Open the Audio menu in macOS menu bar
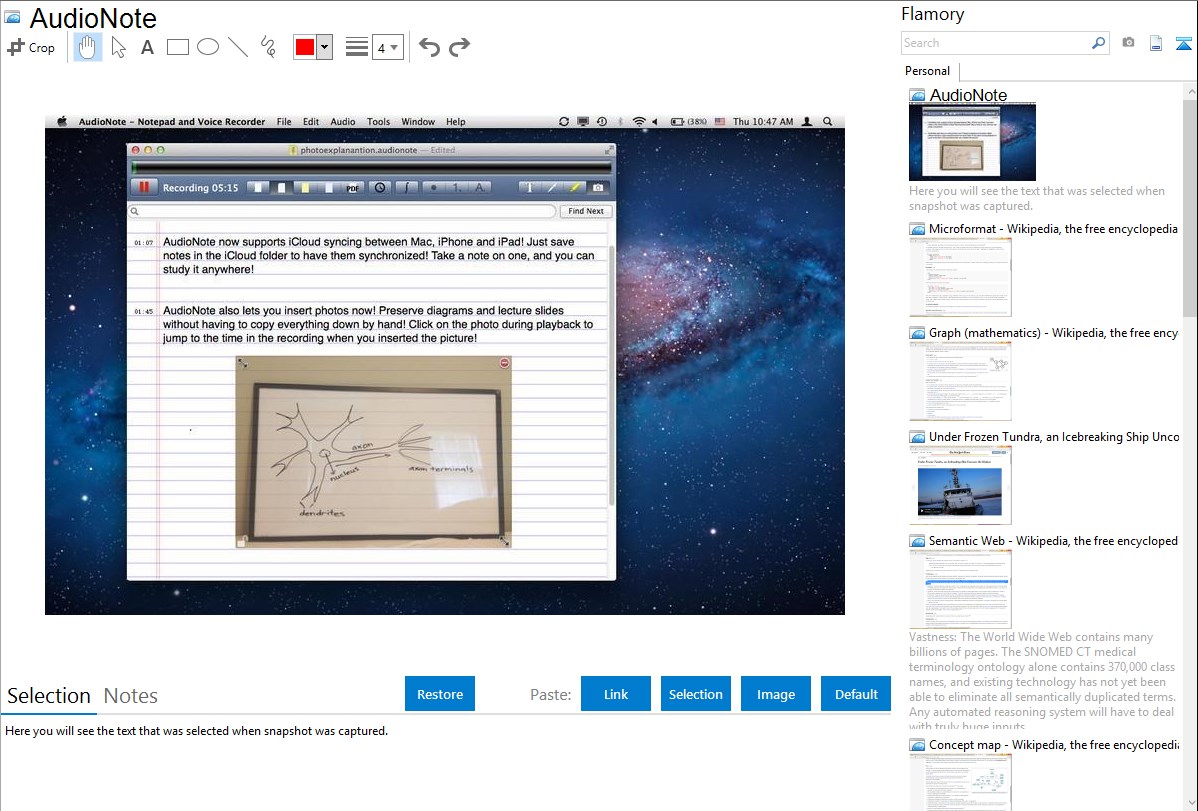This screenshot has height=811, width=1198. click(343, 122)
